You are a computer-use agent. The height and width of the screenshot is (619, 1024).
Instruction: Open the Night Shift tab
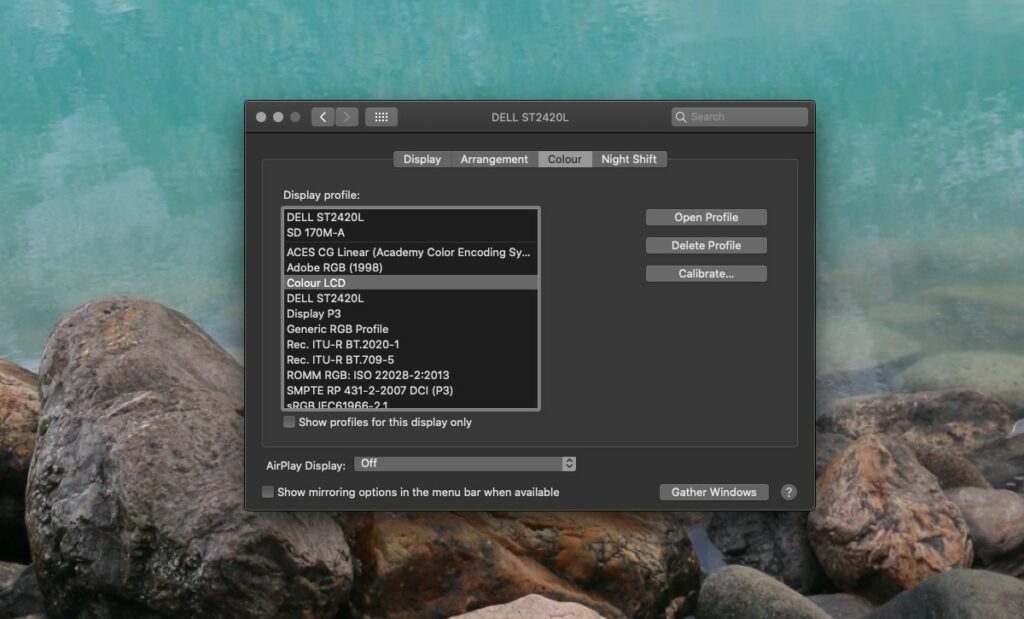click(629, 159)
